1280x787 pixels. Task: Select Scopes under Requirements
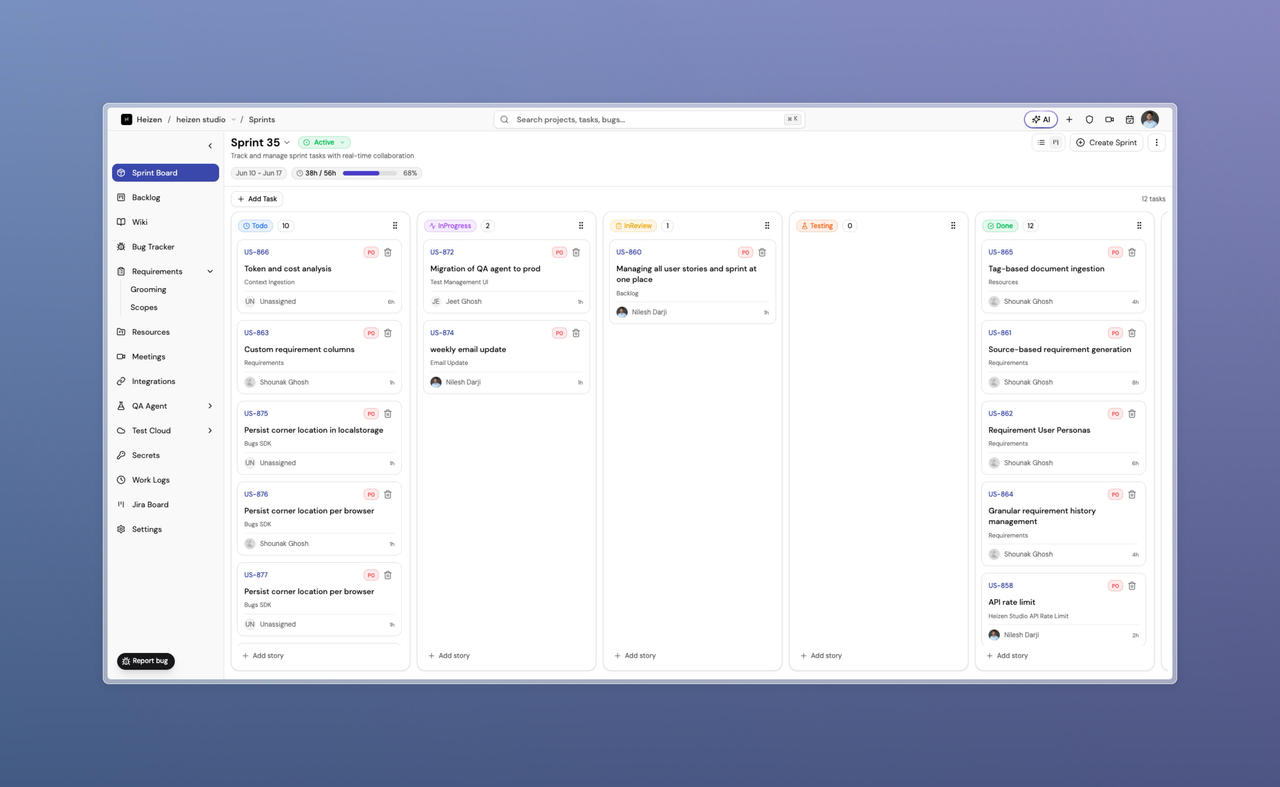pyautogui.click(x=144, y=308)
